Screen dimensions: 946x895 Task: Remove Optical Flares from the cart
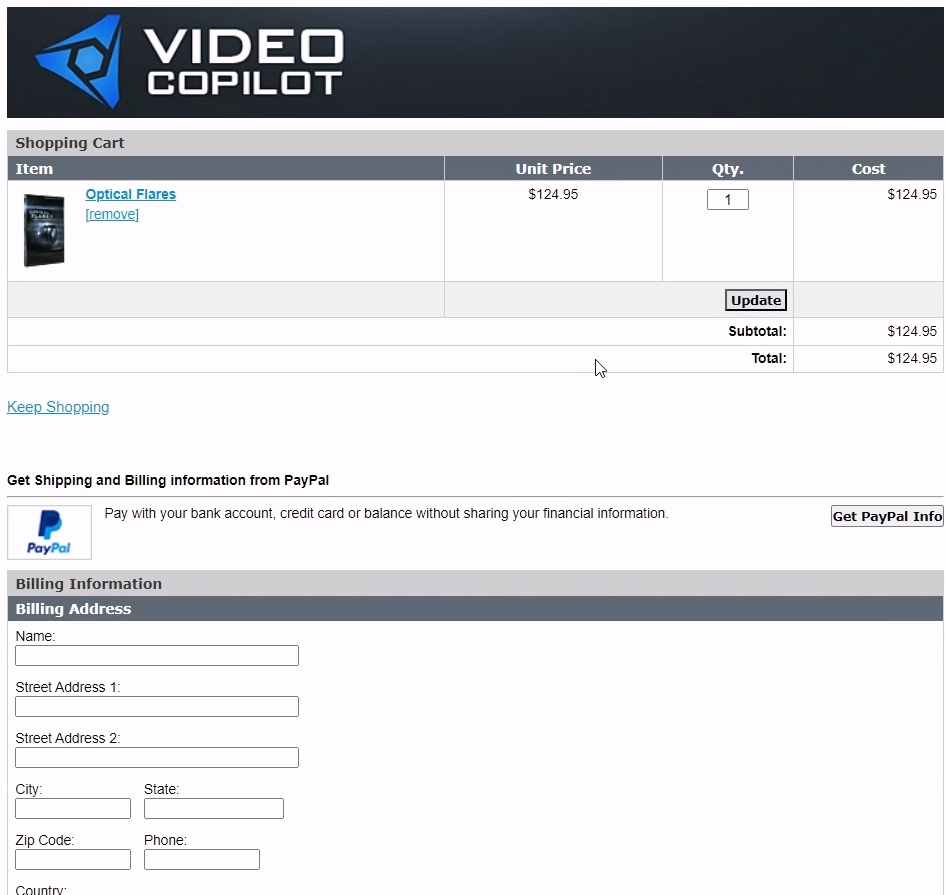tap(112, 214)
